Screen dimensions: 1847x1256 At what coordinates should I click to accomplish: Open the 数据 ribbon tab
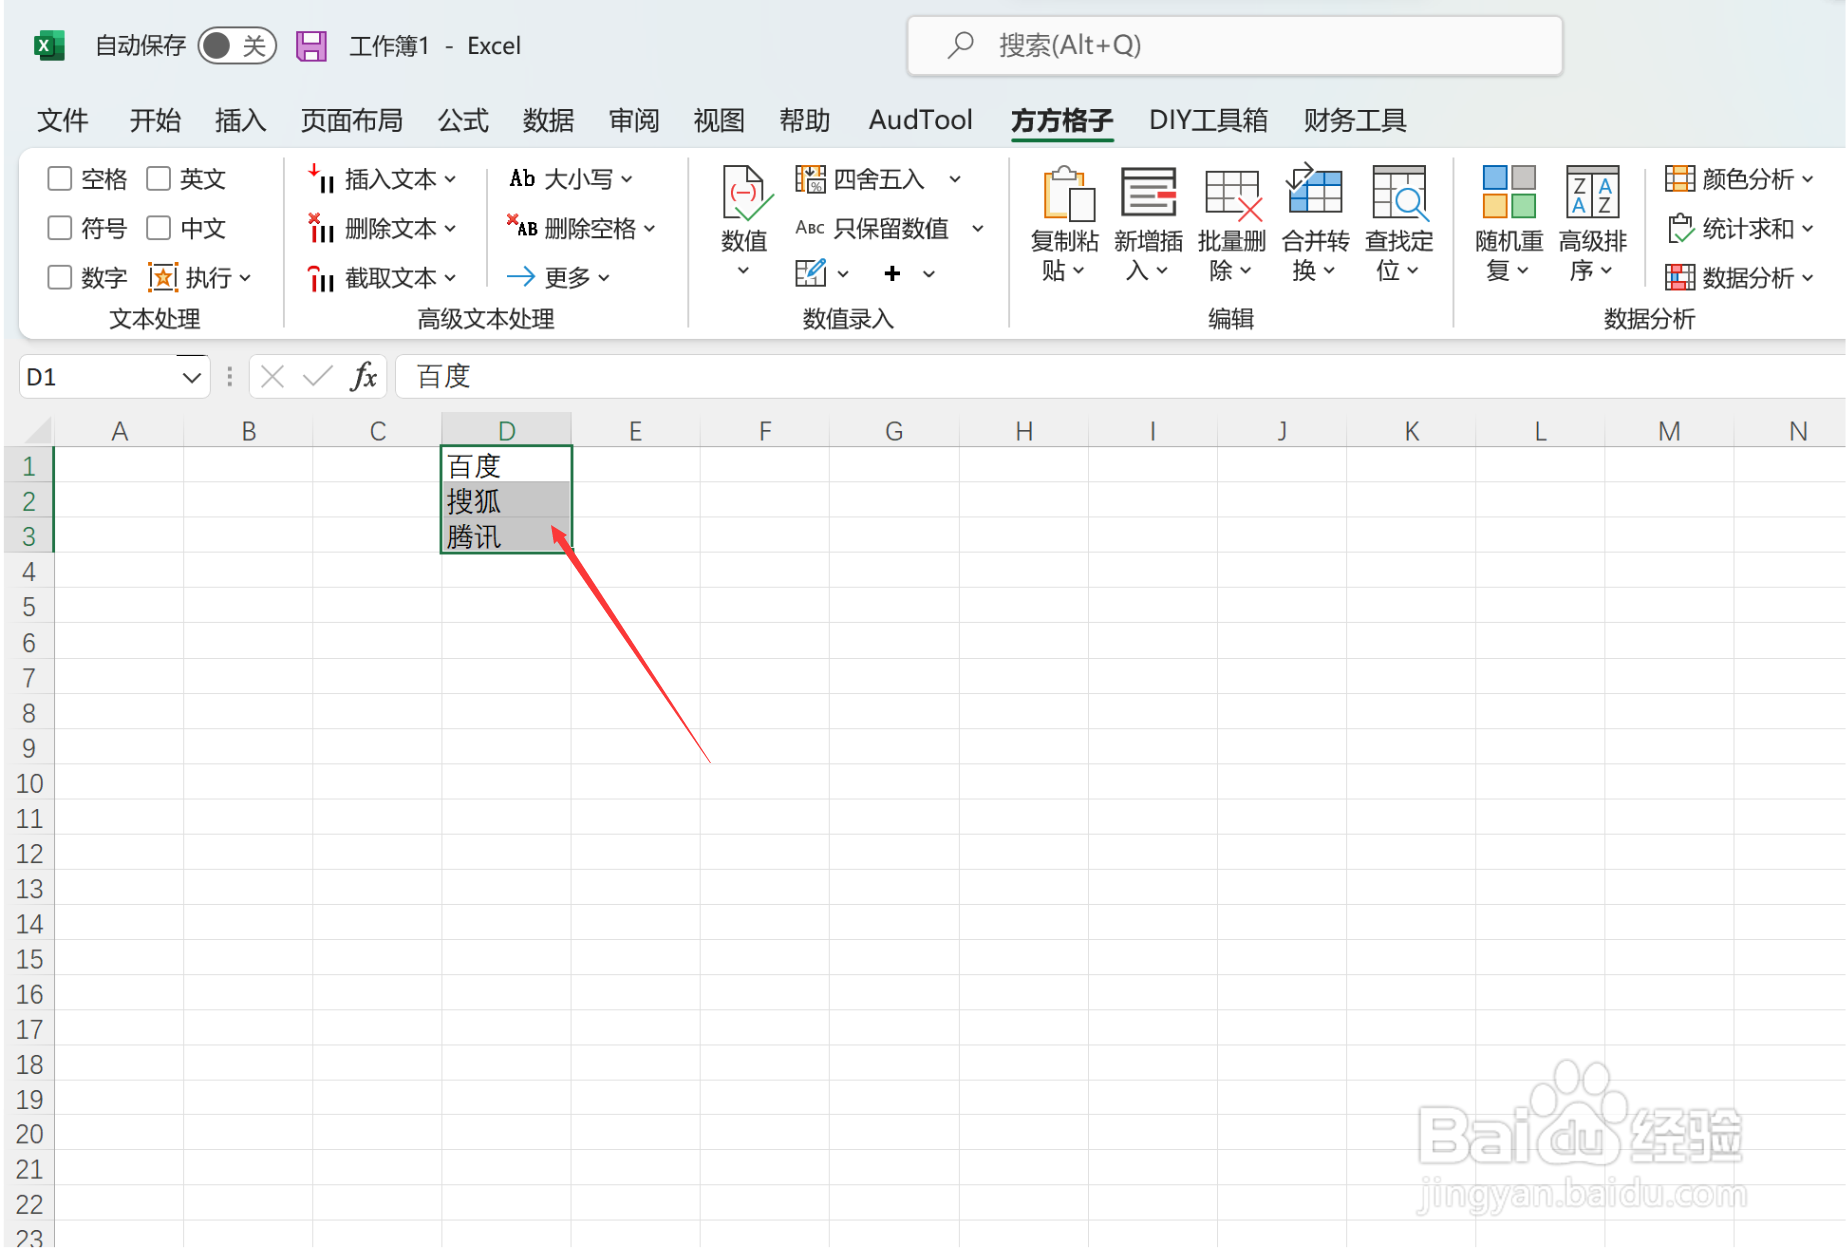click(x=548, y=121)
